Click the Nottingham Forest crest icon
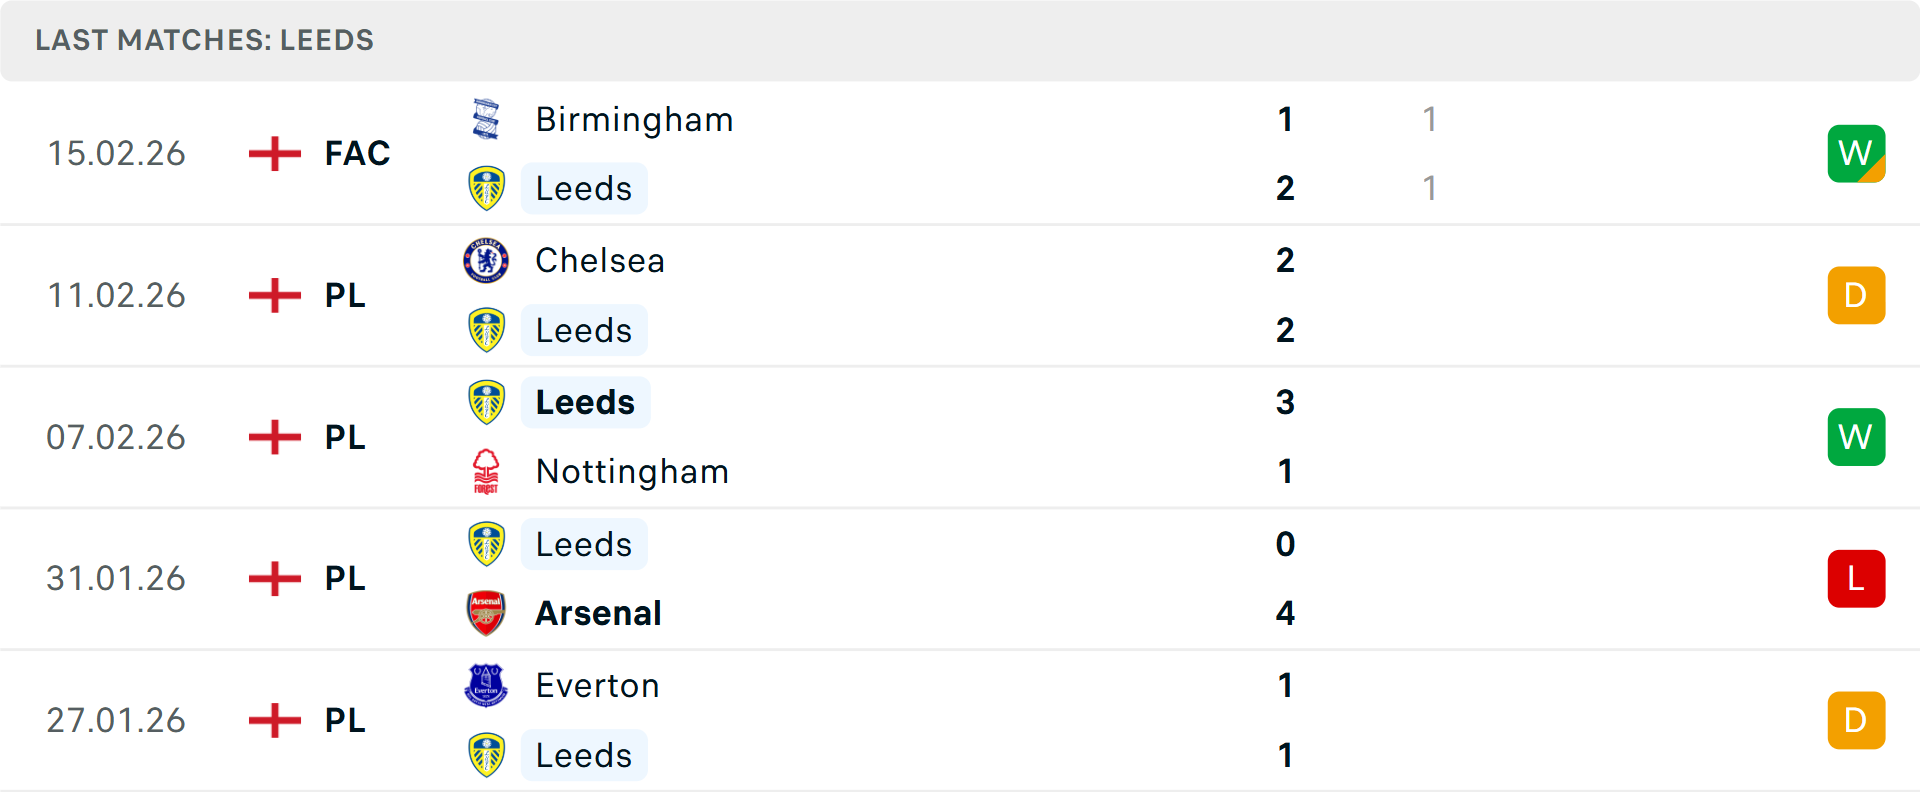 tap(486, 471)
